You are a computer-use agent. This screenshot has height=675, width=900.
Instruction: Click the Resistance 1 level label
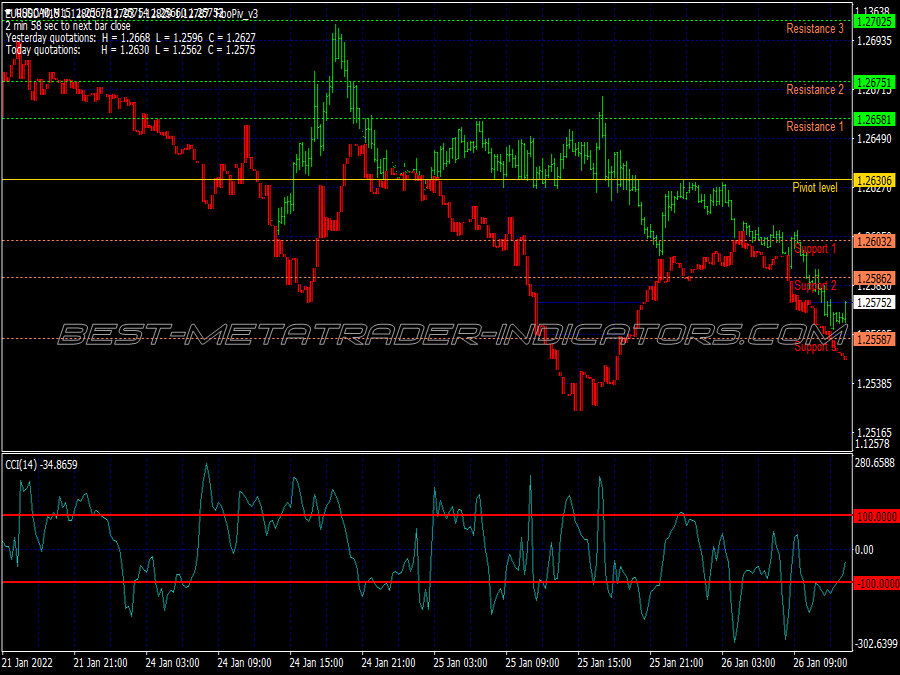(x=814, y=126)
